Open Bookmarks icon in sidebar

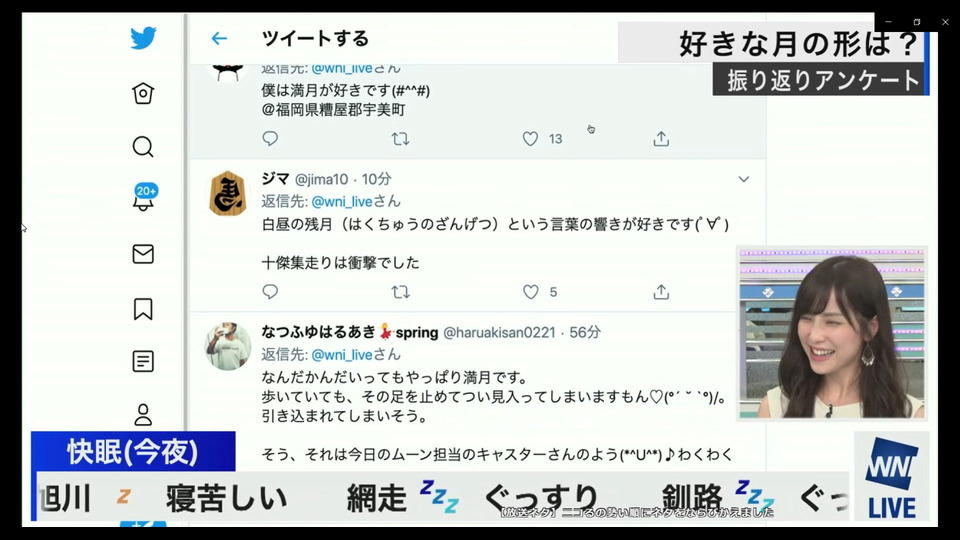[143, 309]
